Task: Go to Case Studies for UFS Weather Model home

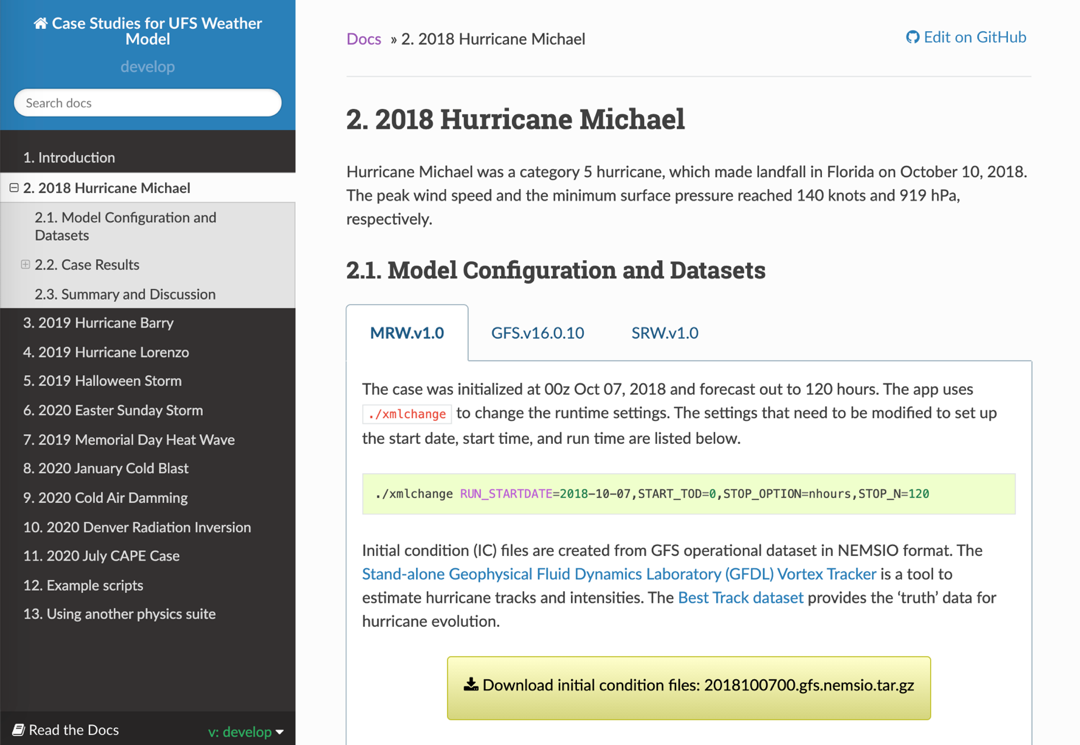Action: click(148, 31)
